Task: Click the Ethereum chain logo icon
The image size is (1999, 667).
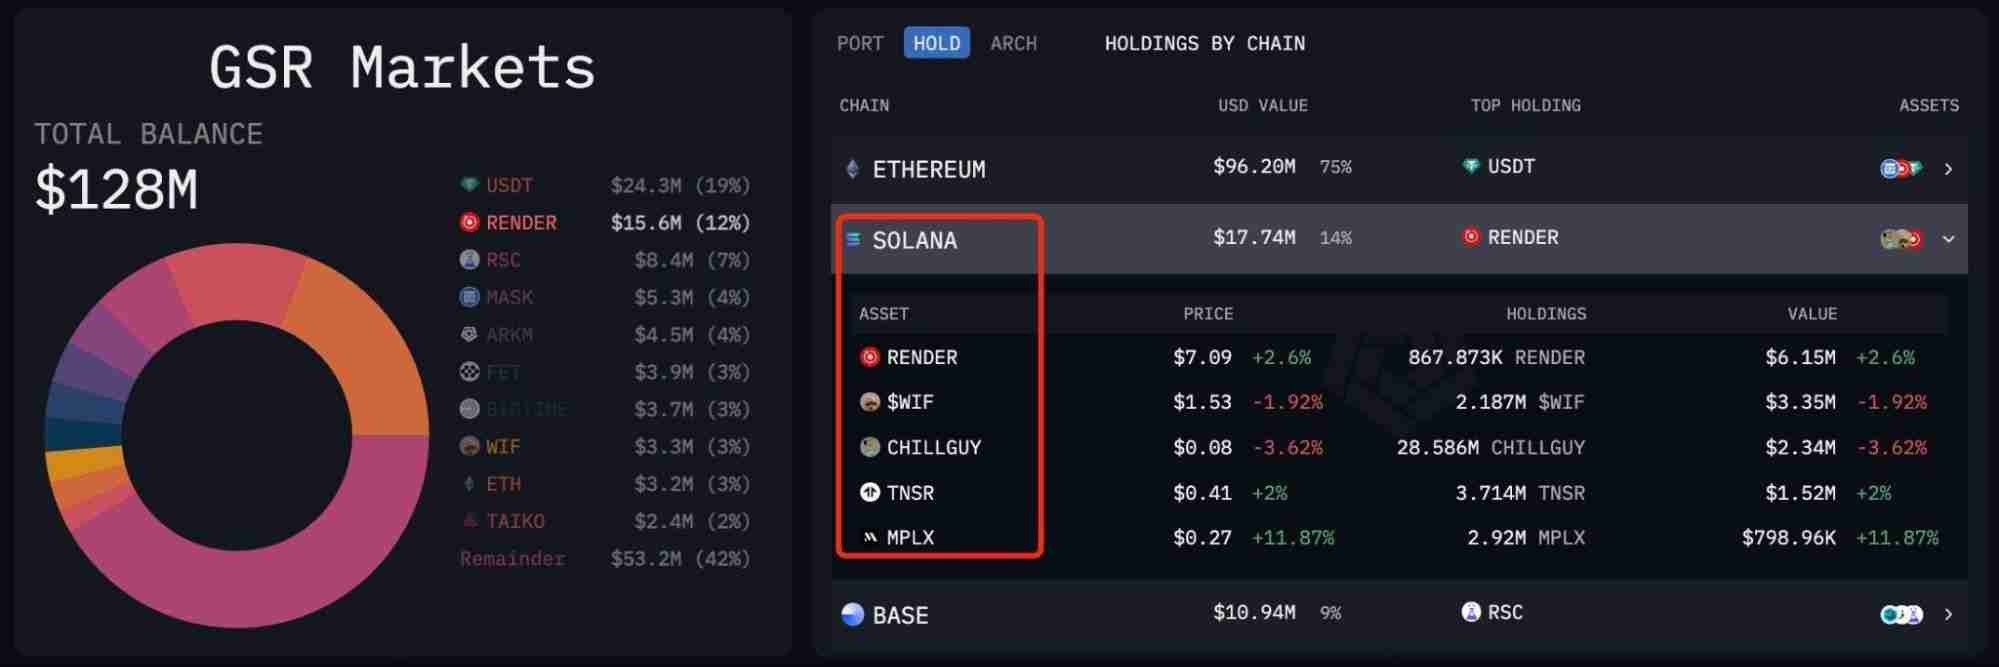Action: [x=852, y=169]
